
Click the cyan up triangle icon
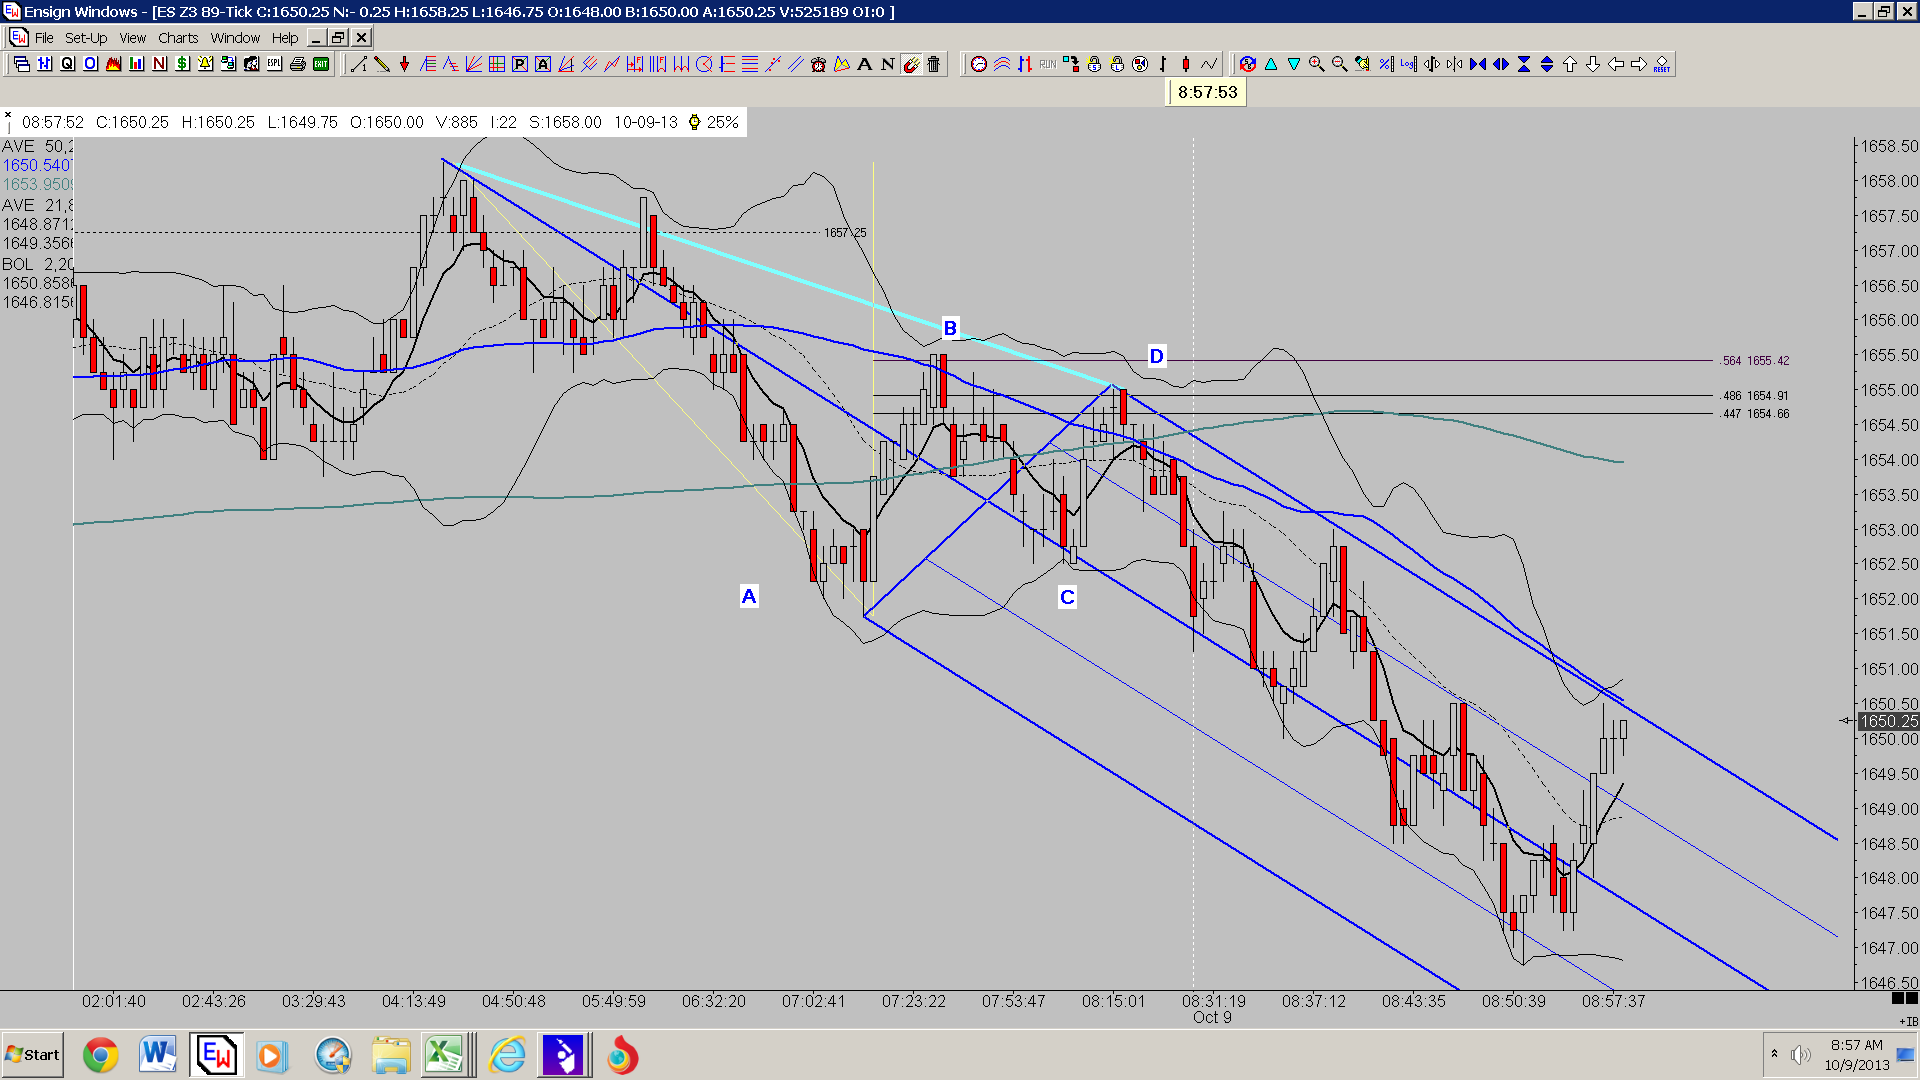click(x=1271, y=64)
